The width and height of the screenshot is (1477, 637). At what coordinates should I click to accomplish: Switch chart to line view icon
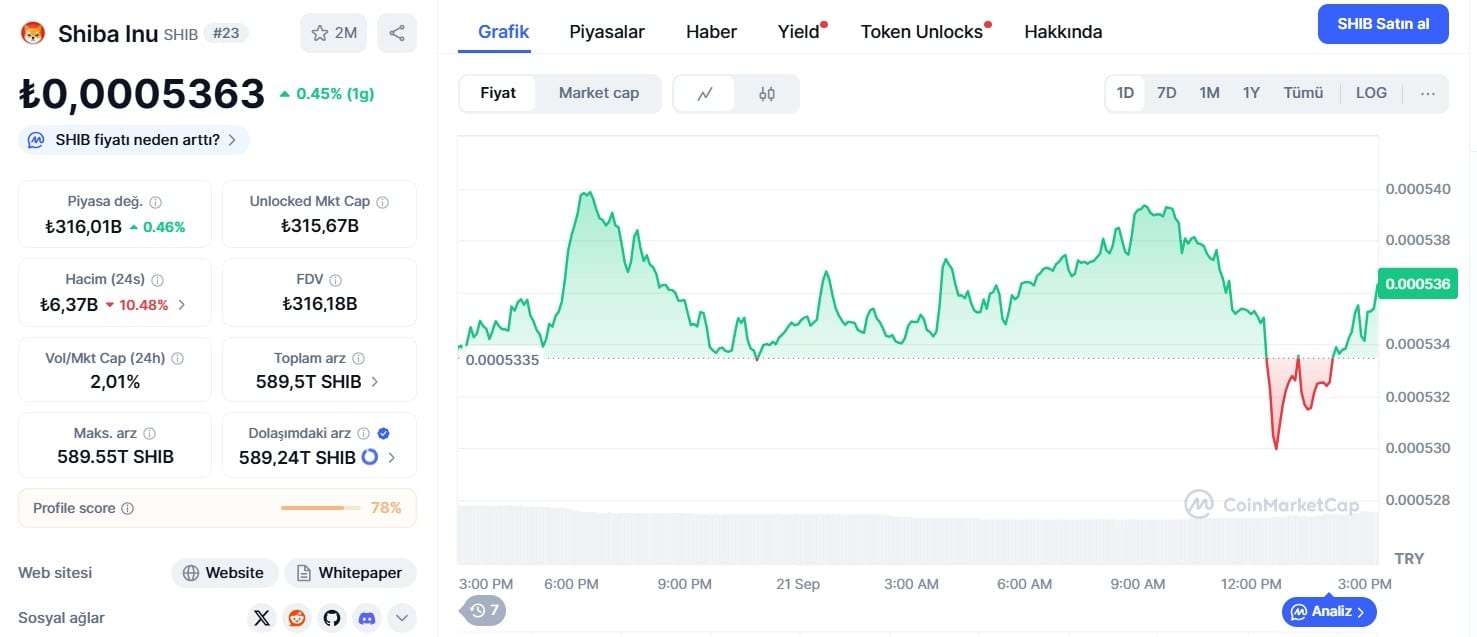tap(705, 94)
